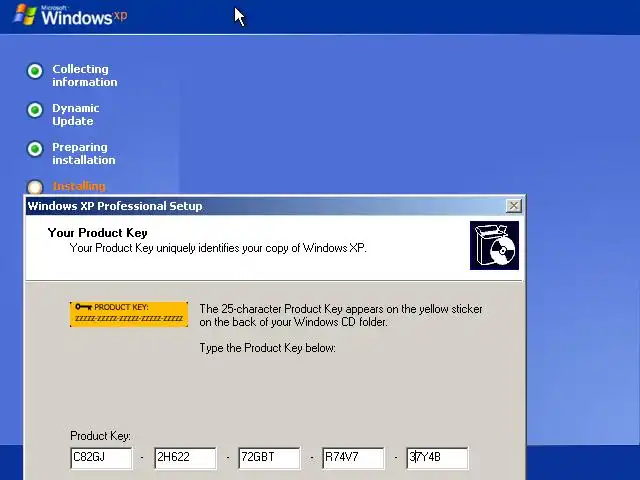Click the Collecting information step indicator
The width and height of the screenshot is (640, 480).
35,71
